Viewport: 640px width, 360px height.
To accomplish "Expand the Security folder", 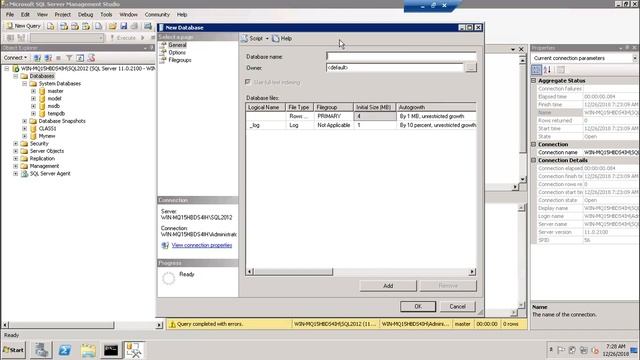I will (16, 144).
